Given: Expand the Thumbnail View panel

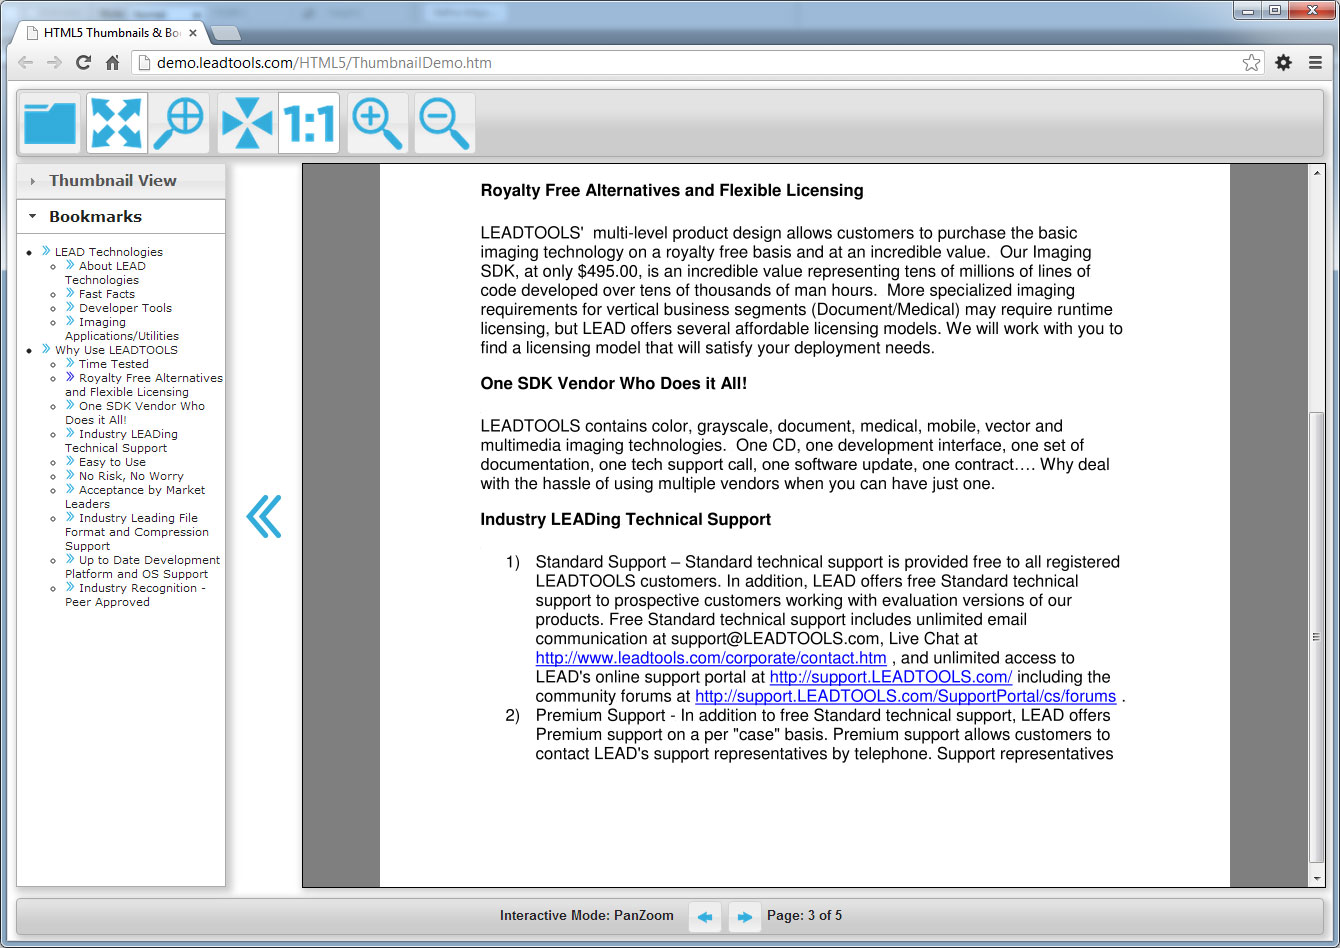Looking at the screenshot, I should [x=121, y=181].
